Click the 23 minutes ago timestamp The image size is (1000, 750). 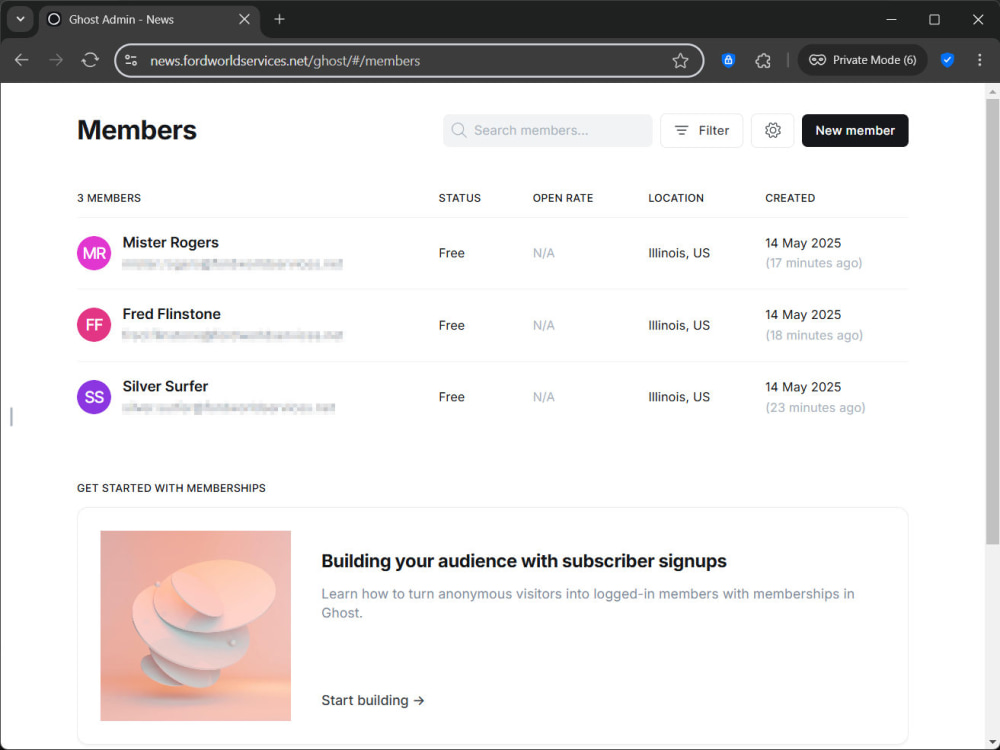coord(815,408)
